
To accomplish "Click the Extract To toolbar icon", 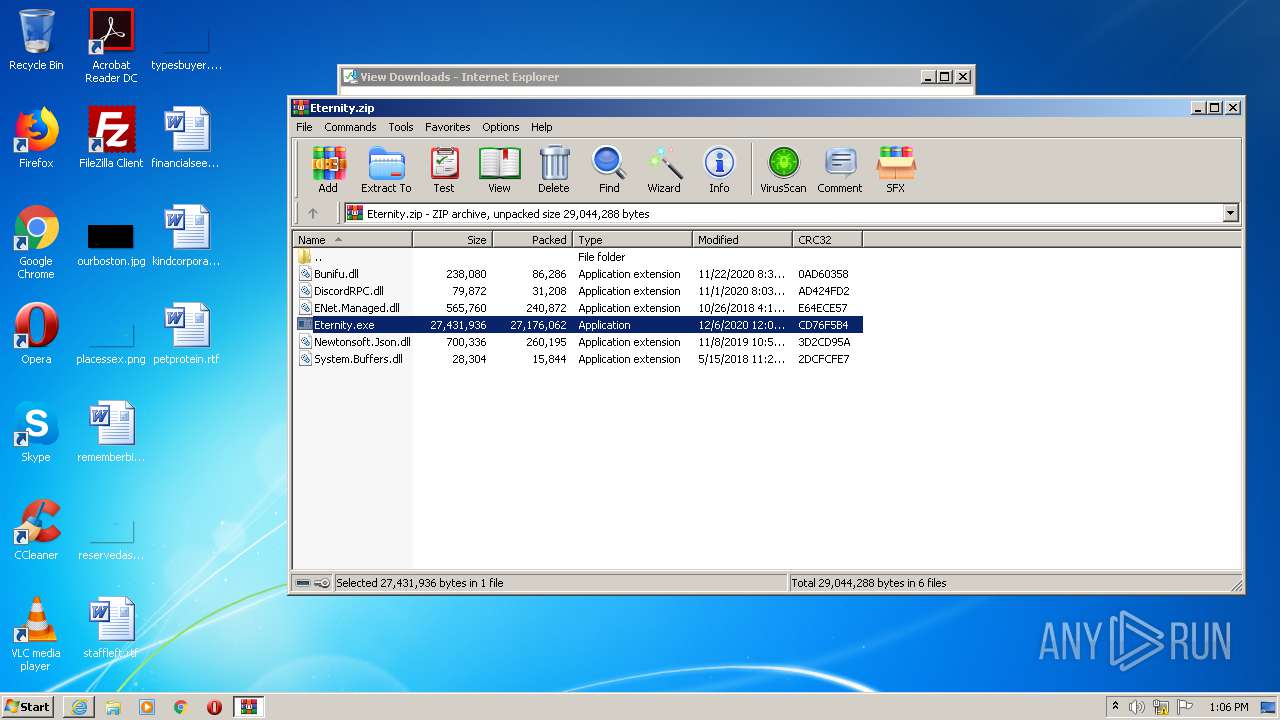I will (386, 169).
